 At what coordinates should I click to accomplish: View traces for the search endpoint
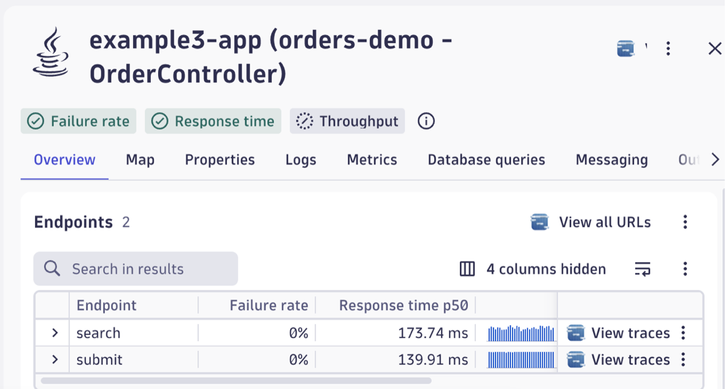(x=630, y=333)
